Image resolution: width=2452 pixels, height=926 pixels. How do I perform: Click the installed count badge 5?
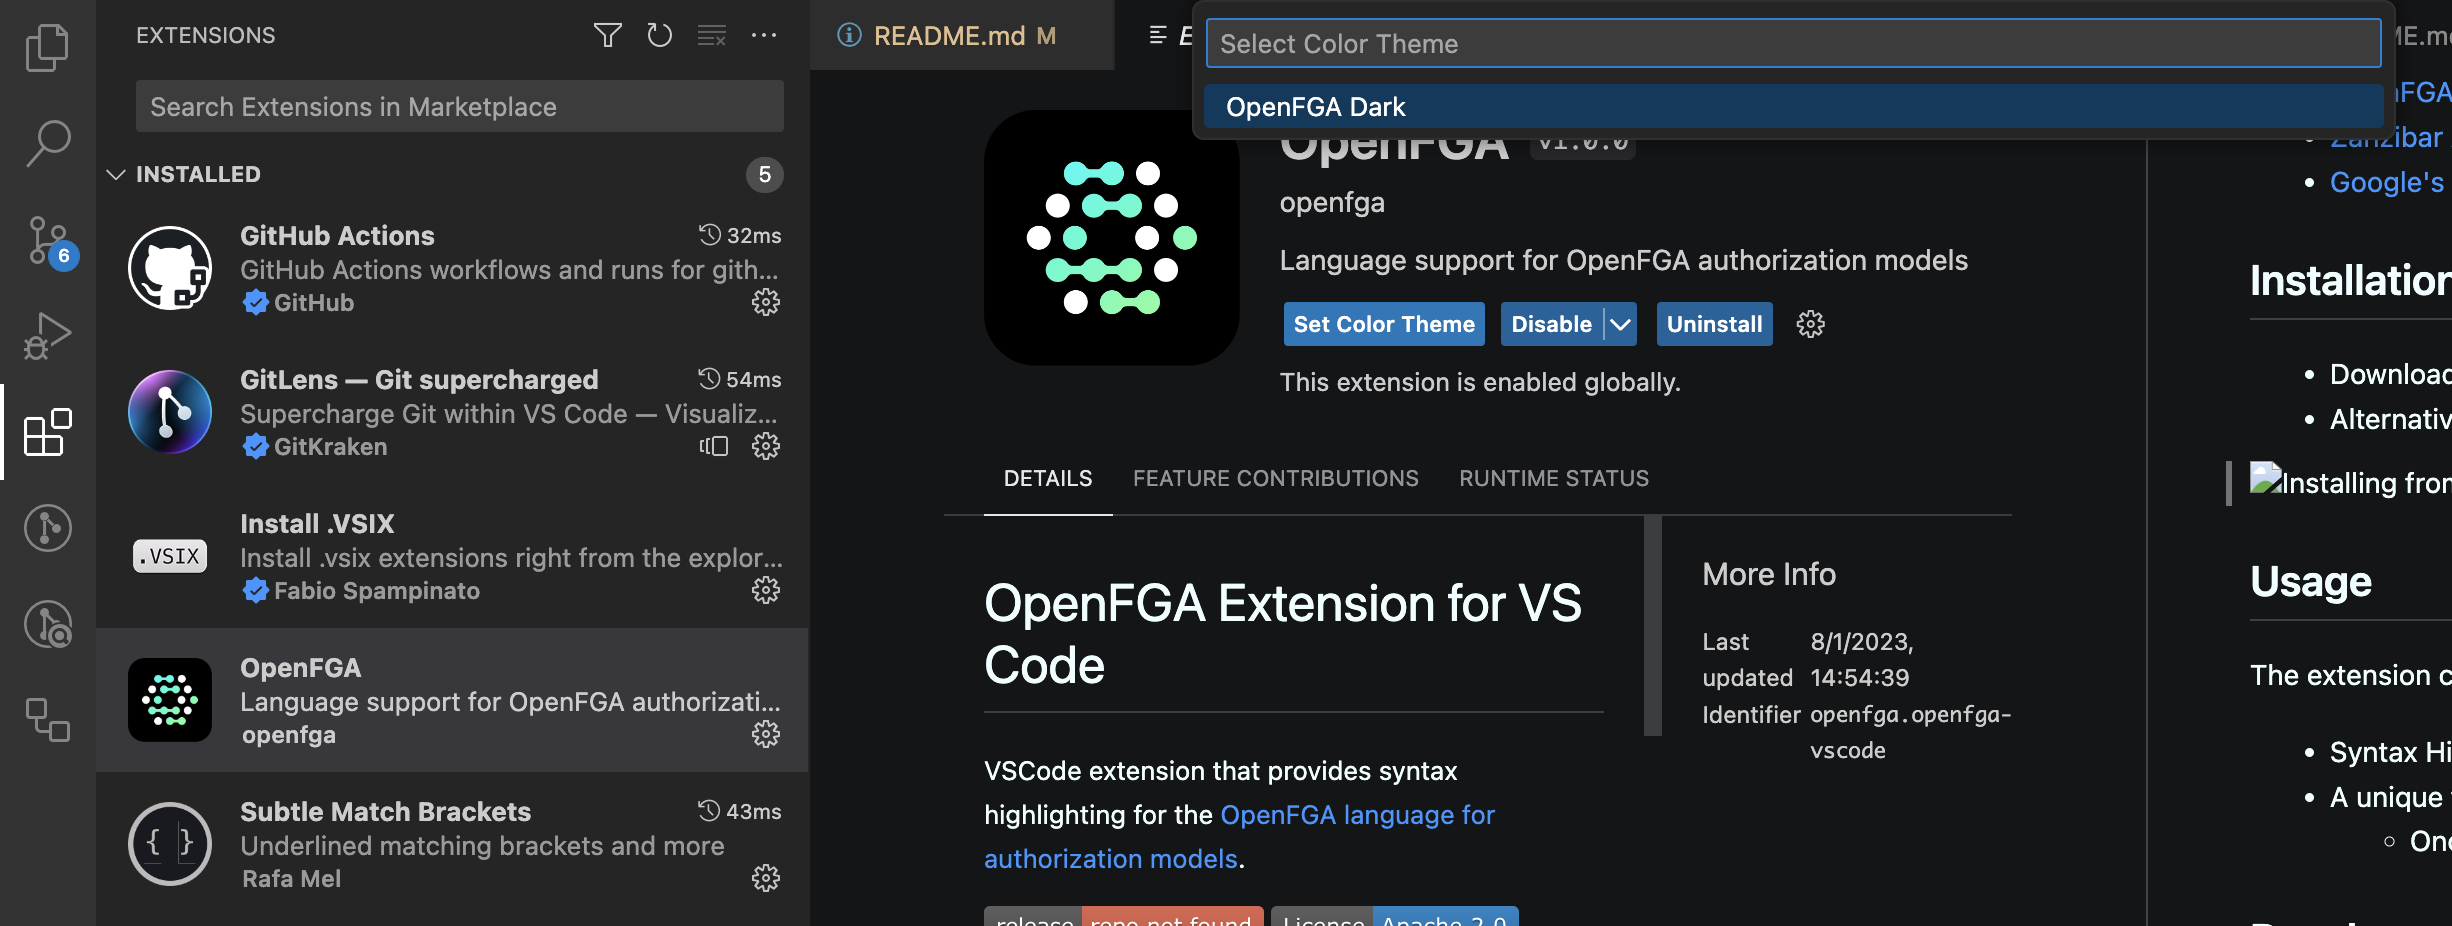click(x=764, y=175)
